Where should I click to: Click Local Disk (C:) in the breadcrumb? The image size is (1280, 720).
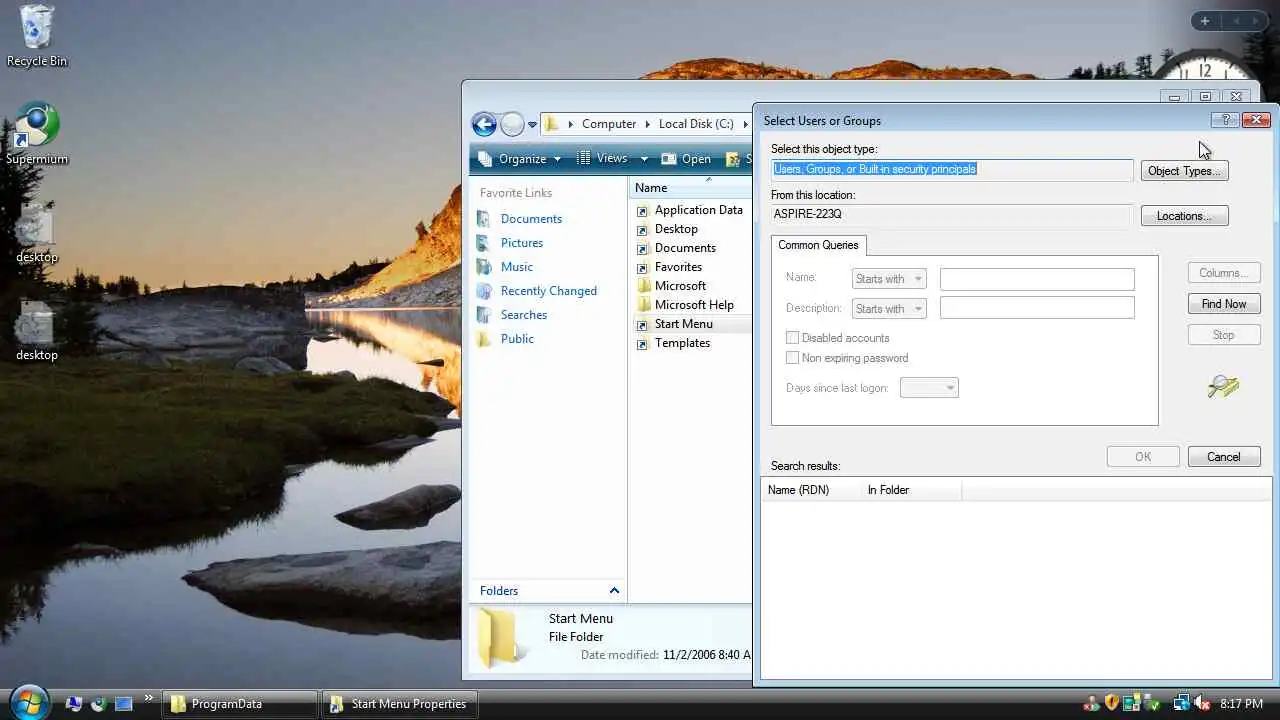[x=696, y=124]
